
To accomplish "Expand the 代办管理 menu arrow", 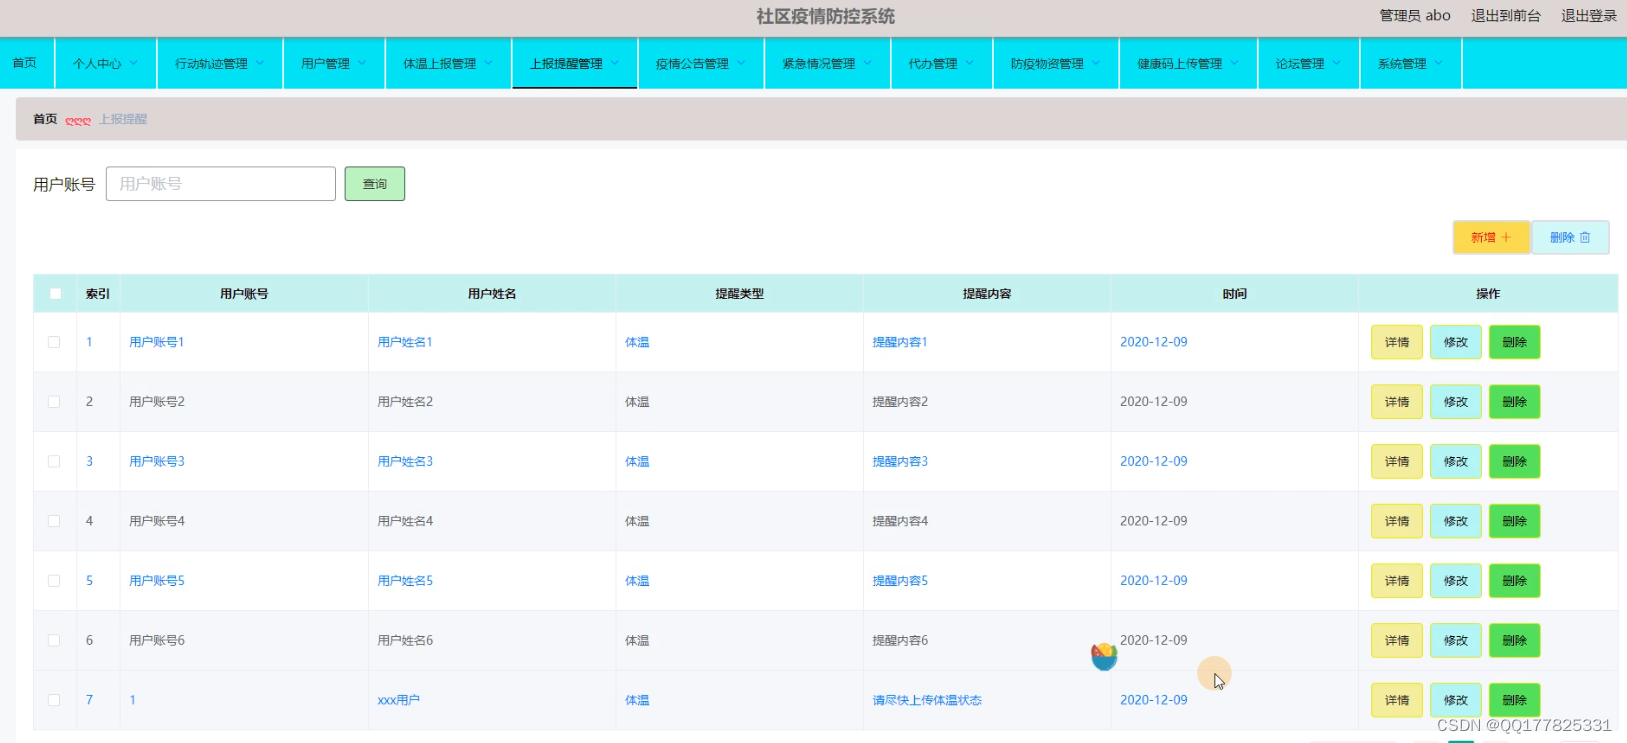I will click(969, 63).
